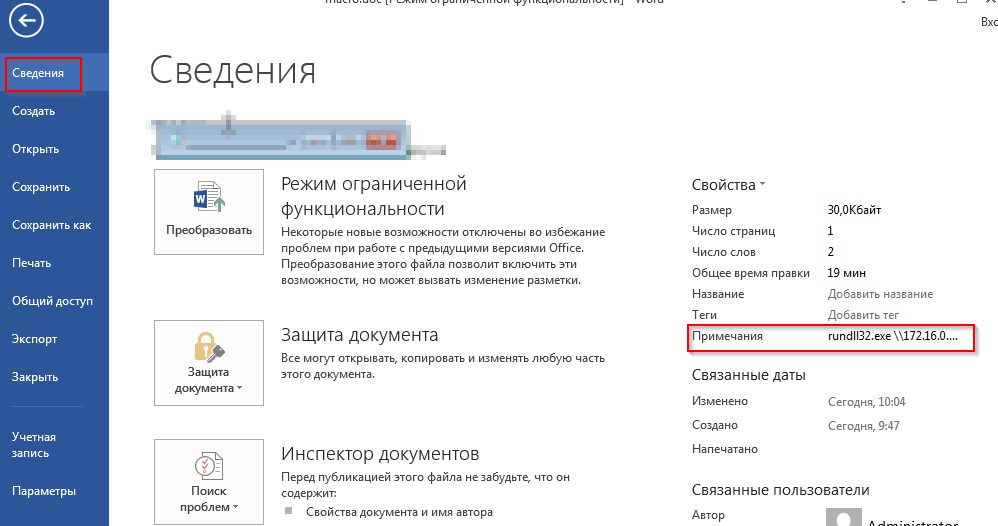Click the author avatar picture
Viewport: 998px width, 526px height.
coord(843,516)
